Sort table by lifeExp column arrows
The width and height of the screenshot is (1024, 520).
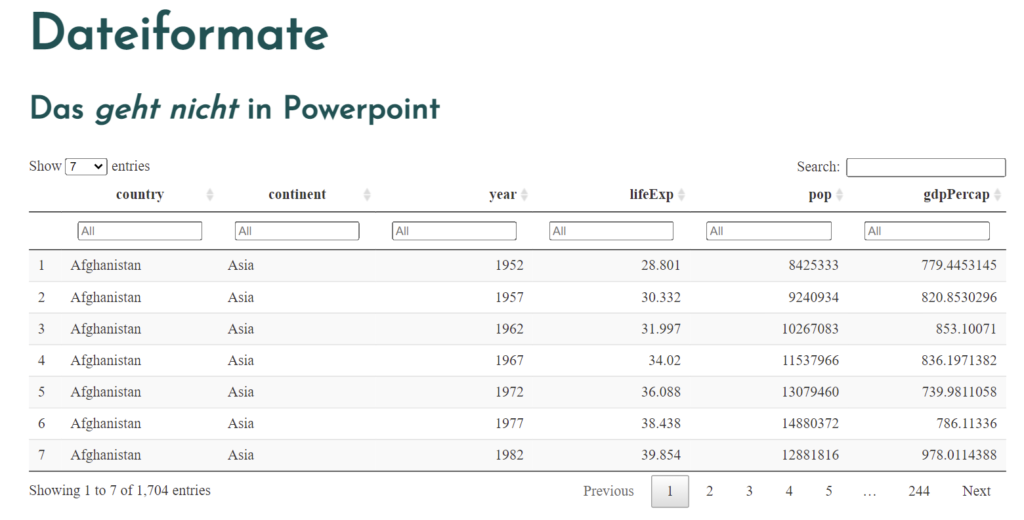click(681, 195)
